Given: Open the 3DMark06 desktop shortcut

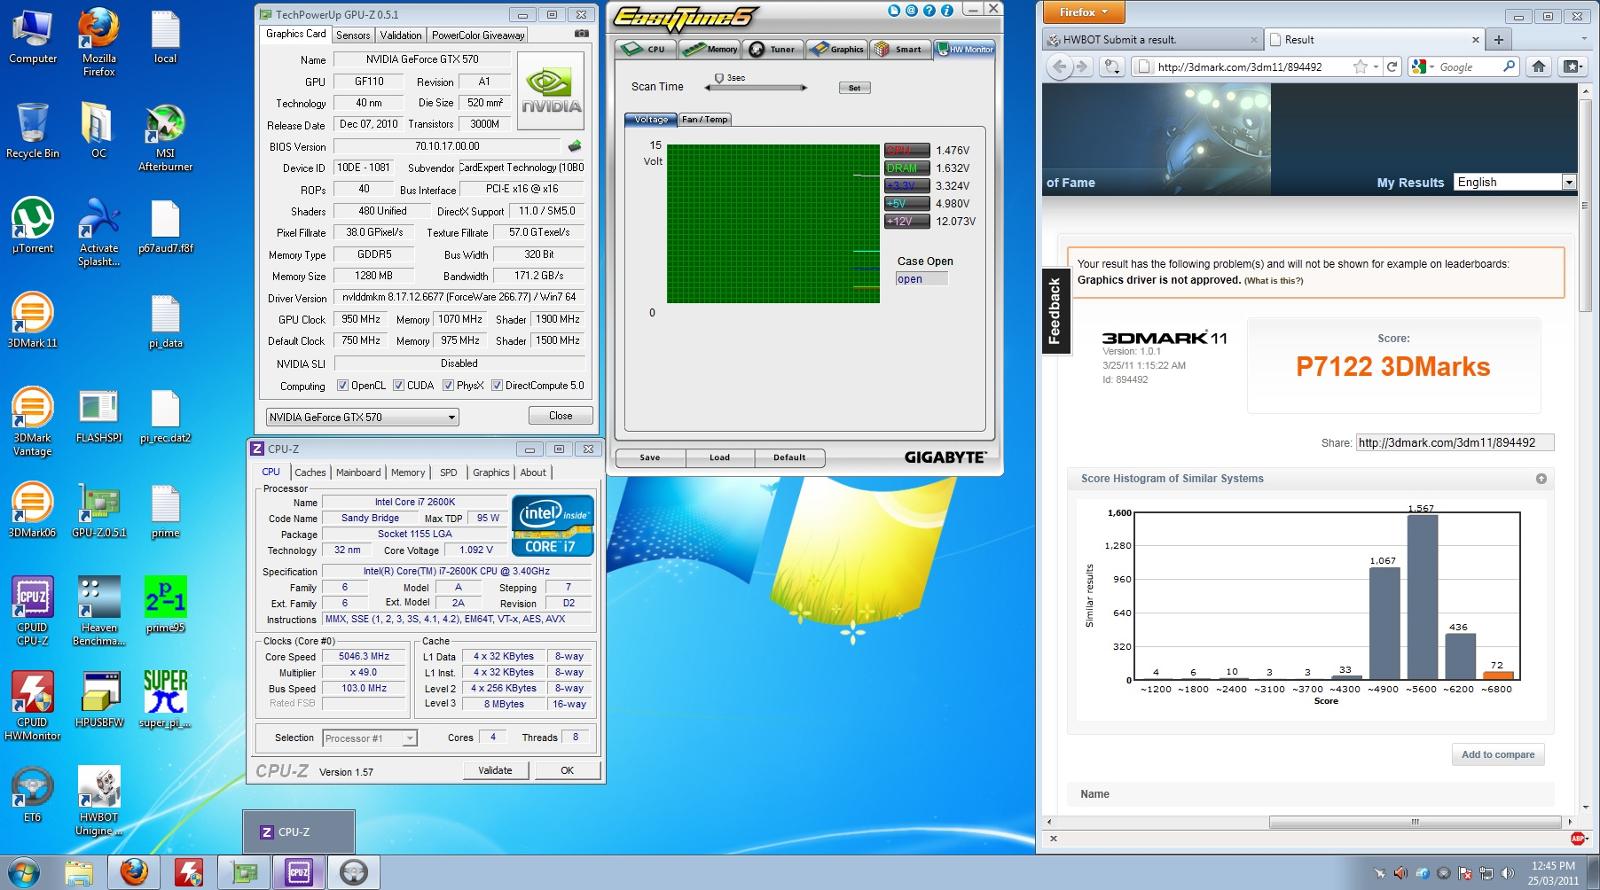Looking at the screenshot, I should point(32,510).
